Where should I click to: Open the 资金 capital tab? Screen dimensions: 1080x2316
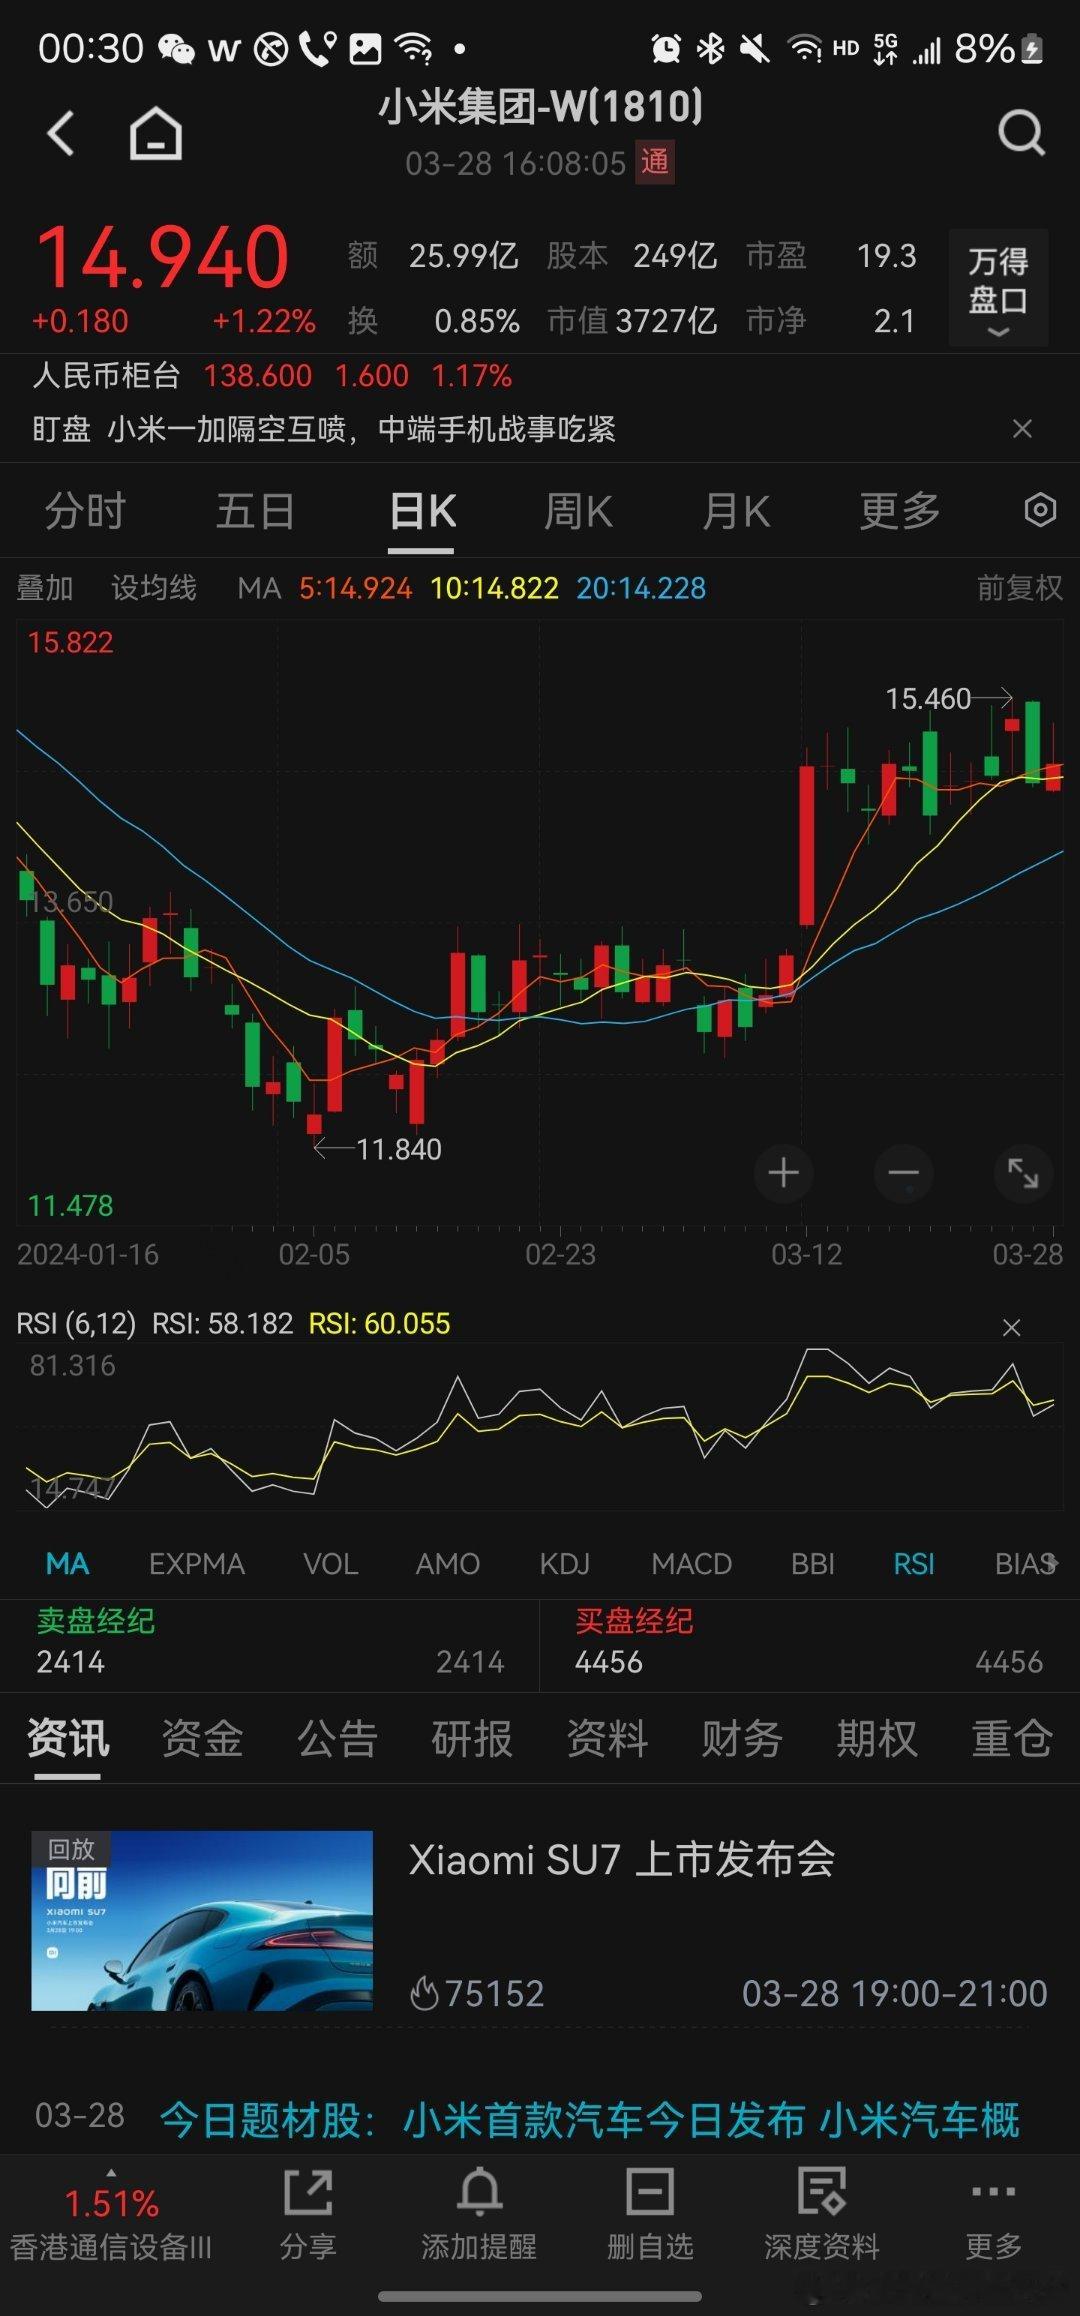pyautogui.click(x=202, y=1739)
